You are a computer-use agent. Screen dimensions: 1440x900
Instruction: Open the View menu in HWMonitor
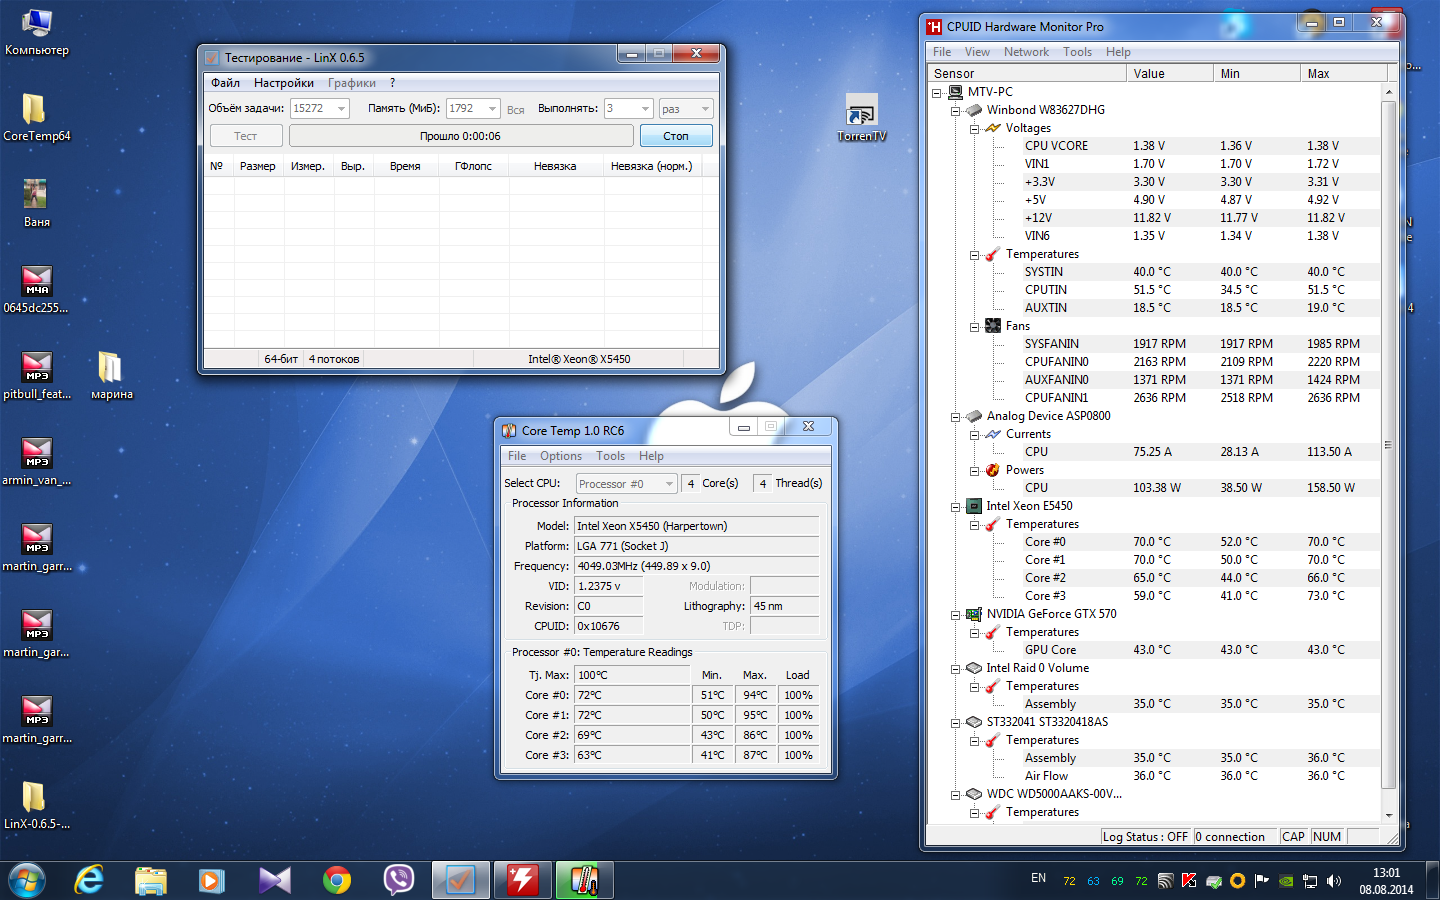pos(977,52)
